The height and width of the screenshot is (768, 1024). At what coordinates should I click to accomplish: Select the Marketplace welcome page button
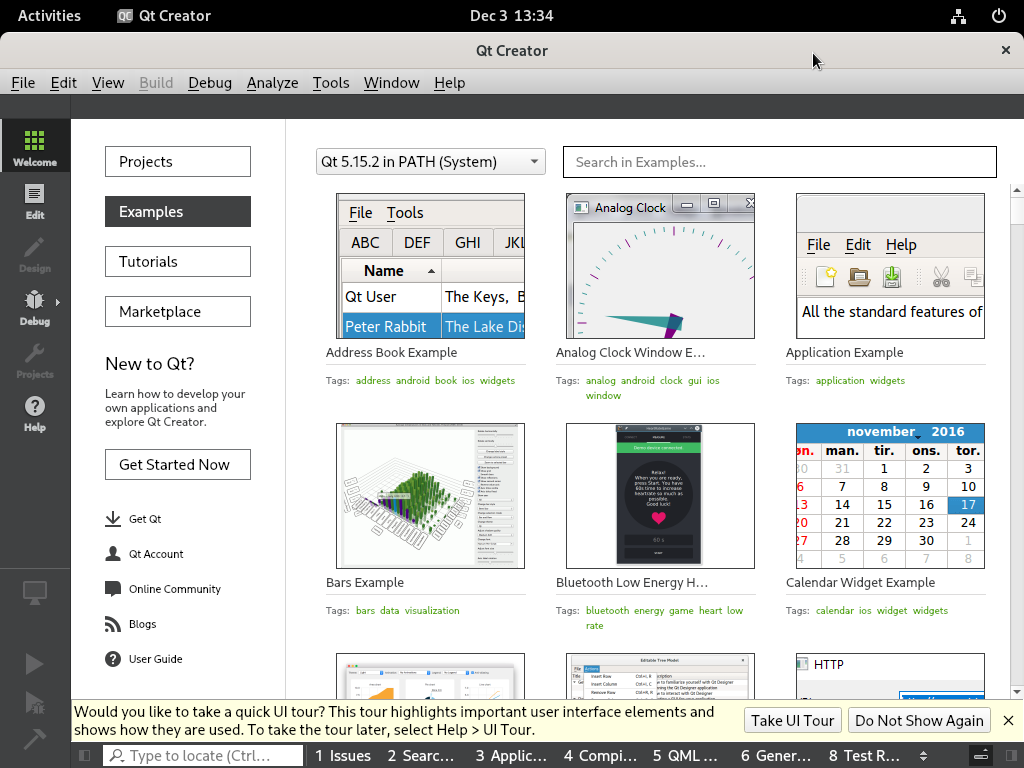click(178, 312)
